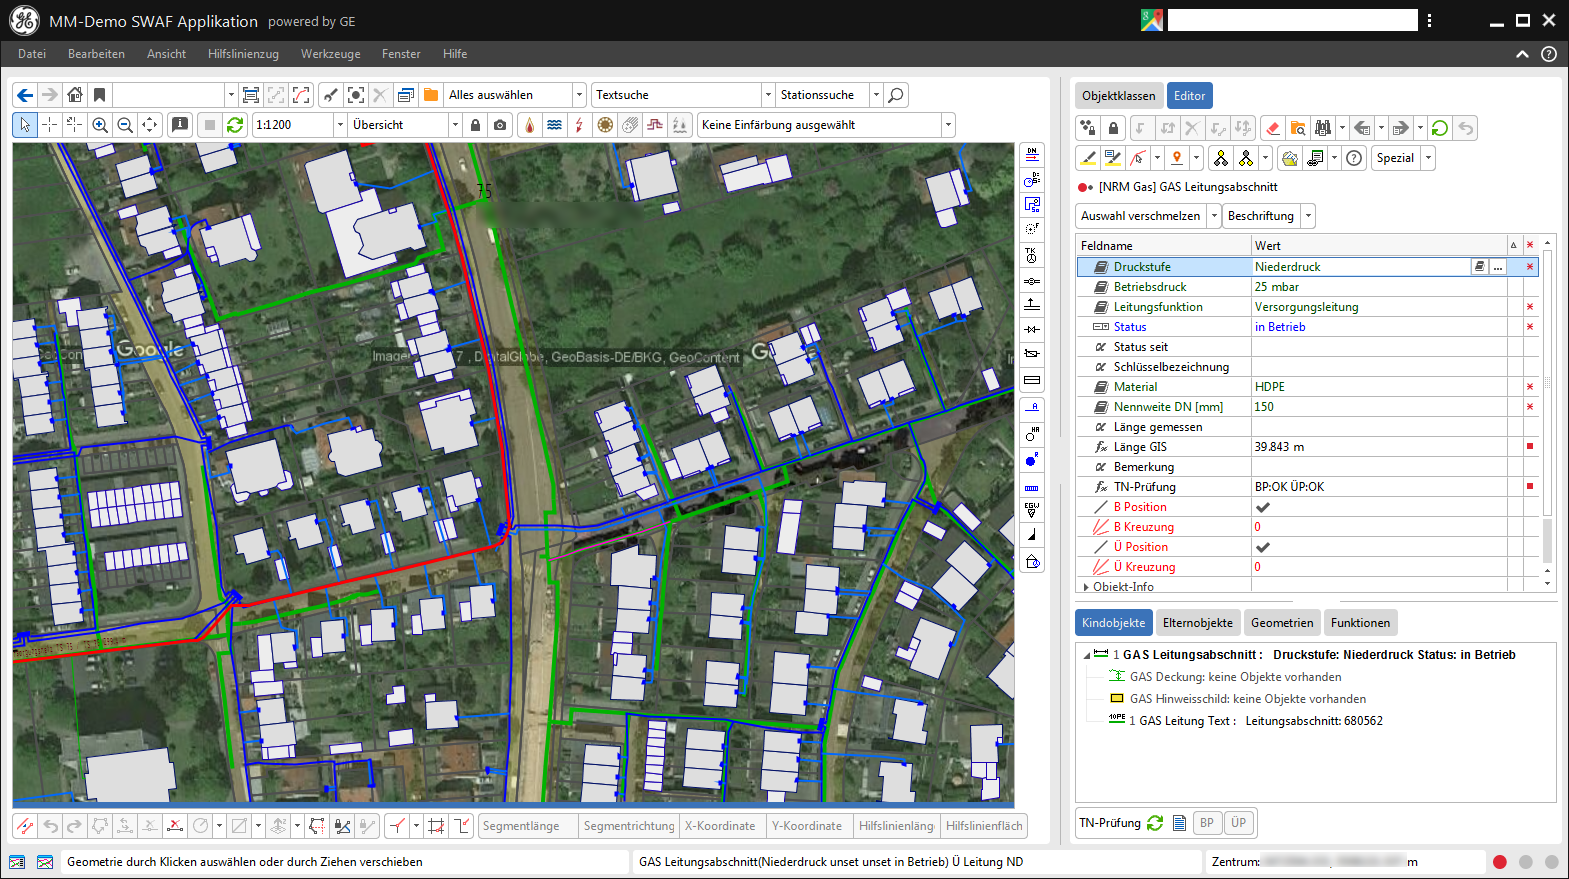Toggle the Ü Position checkmark
The width and height of the screenshot is (1569, 879).
pyautogui.click(x=1263, y=547)
